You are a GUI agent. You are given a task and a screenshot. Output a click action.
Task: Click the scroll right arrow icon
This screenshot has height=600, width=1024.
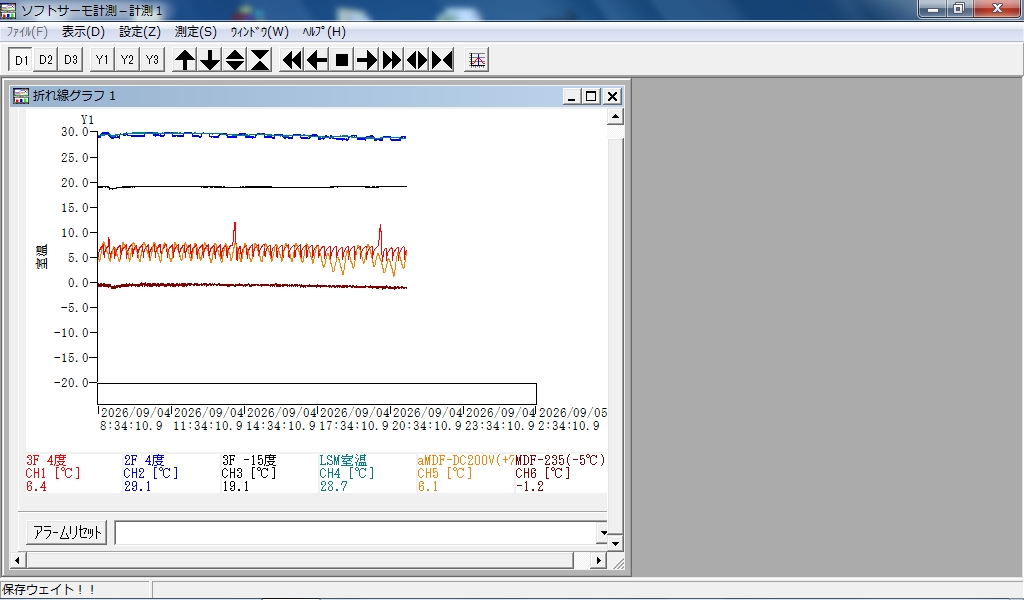pos(367,60)
